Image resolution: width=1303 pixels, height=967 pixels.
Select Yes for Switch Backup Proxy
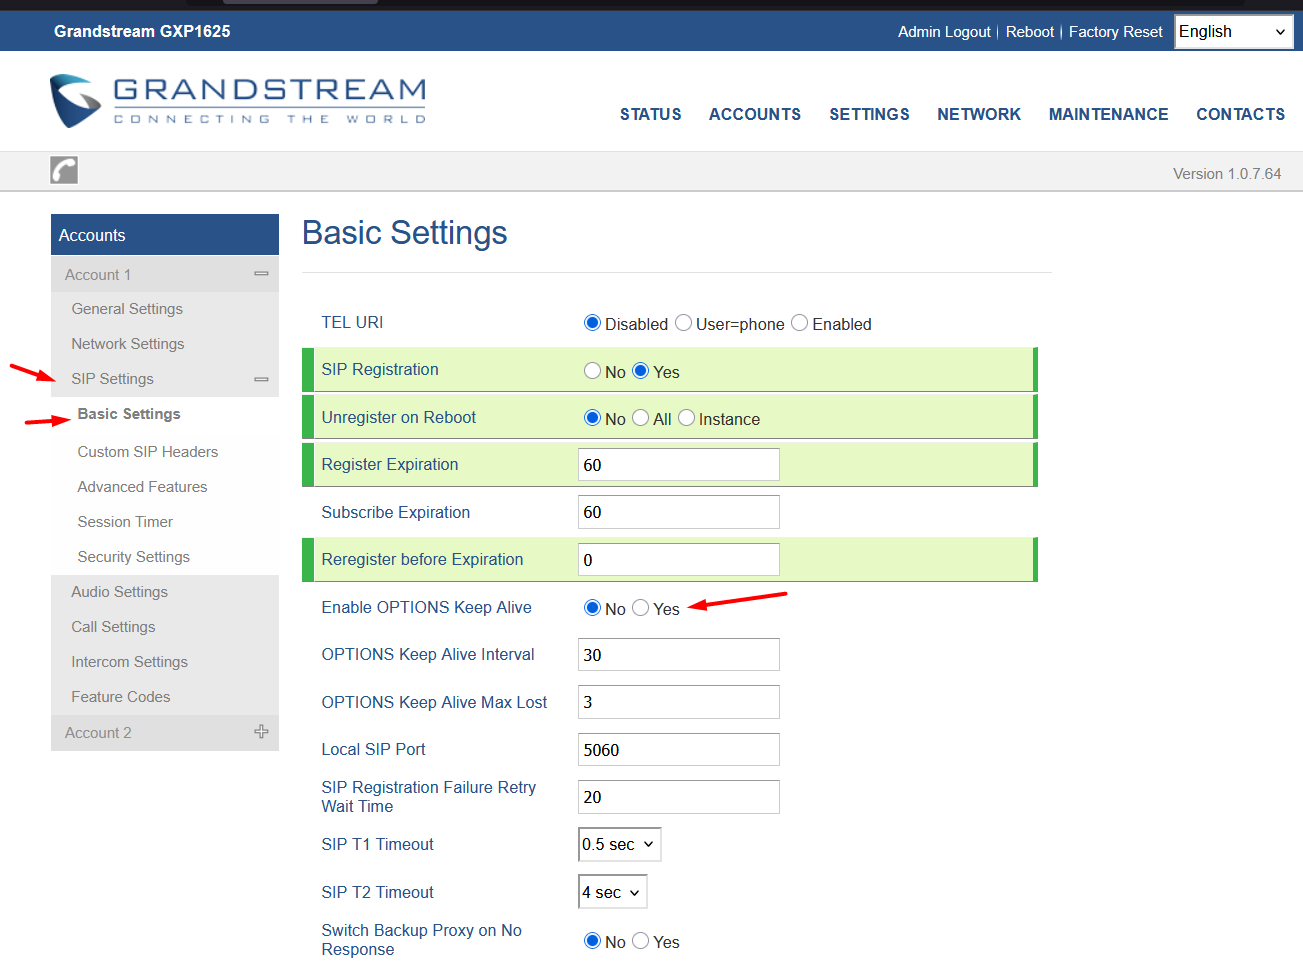641,941
